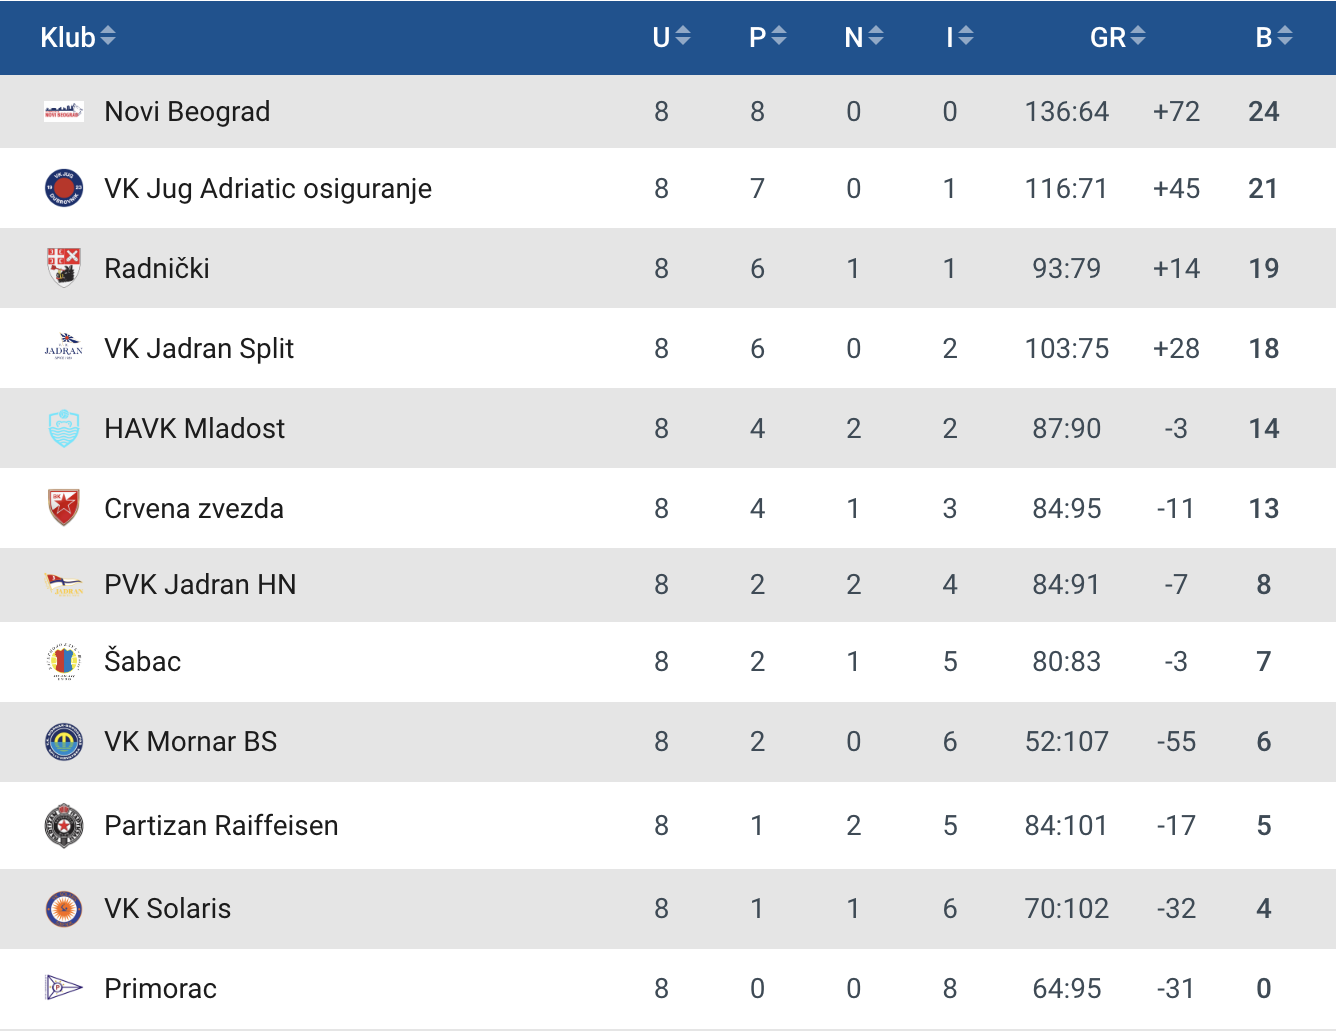Click the VK Mornar BS crest

tap(64, 741)
